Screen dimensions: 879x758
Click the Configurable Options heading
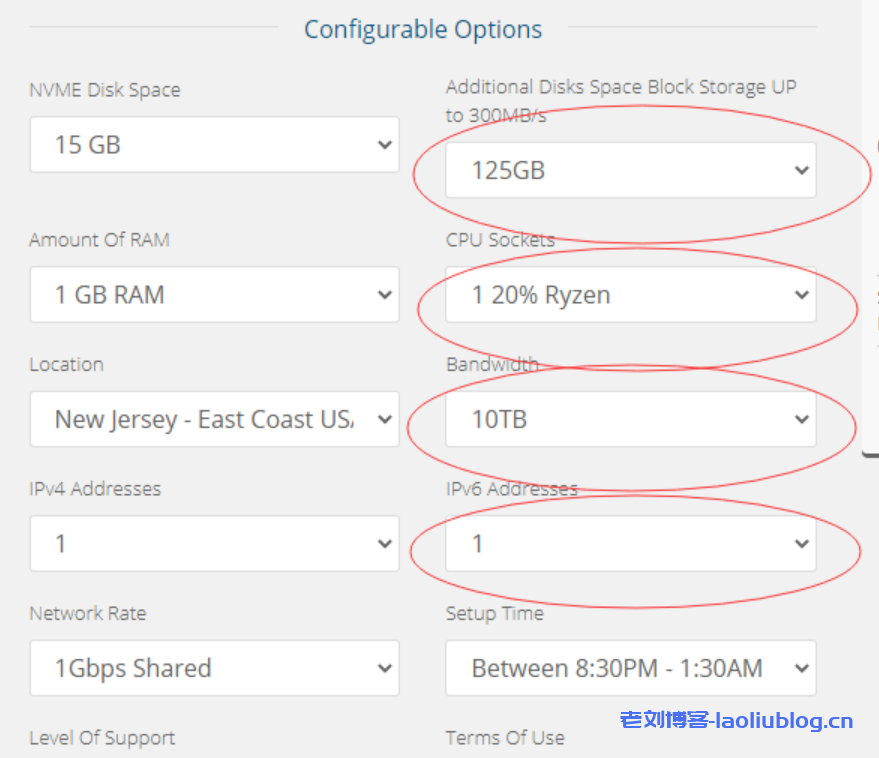point(423,30)
